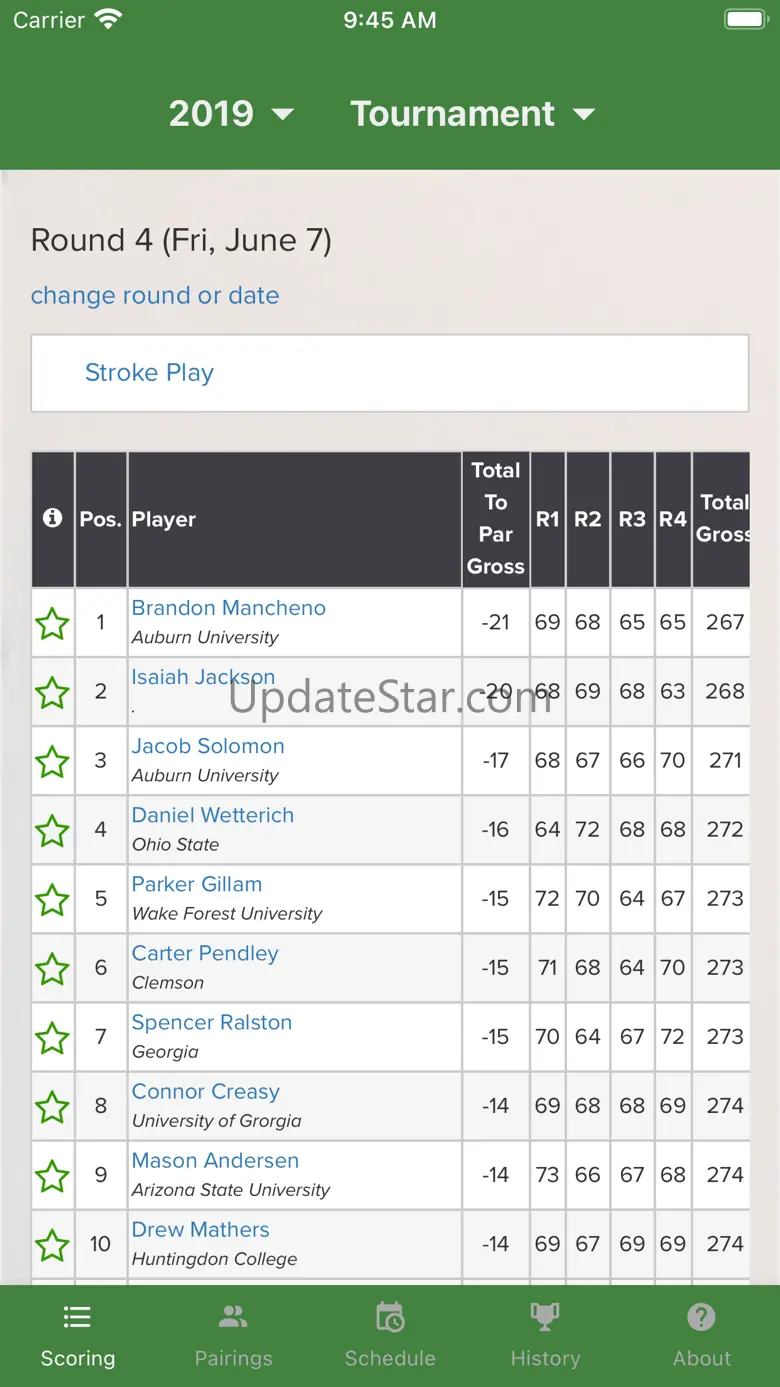The height and width of the screenshot is (1387, 780).
Task: Open the 2019 year dropdown
Action: pyautogui.click(x=231, y=114)
